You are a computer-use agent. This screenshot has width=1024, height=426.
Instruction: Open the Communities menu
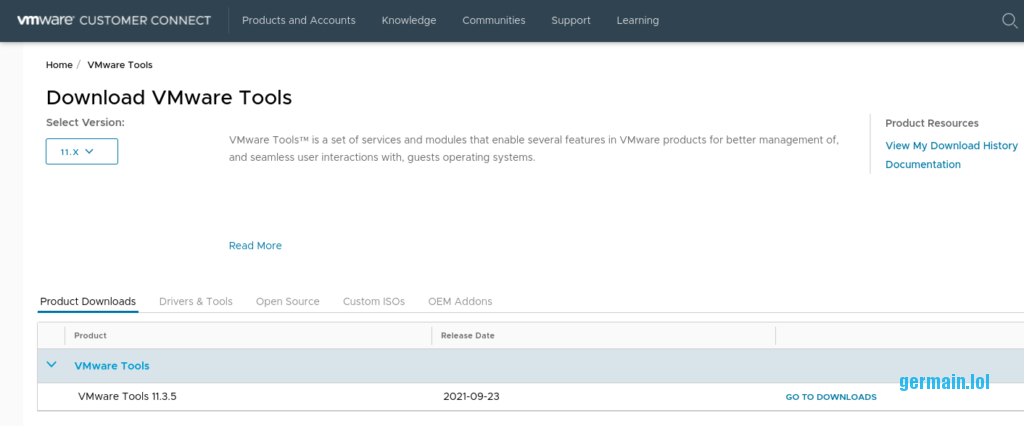[493, 20]
